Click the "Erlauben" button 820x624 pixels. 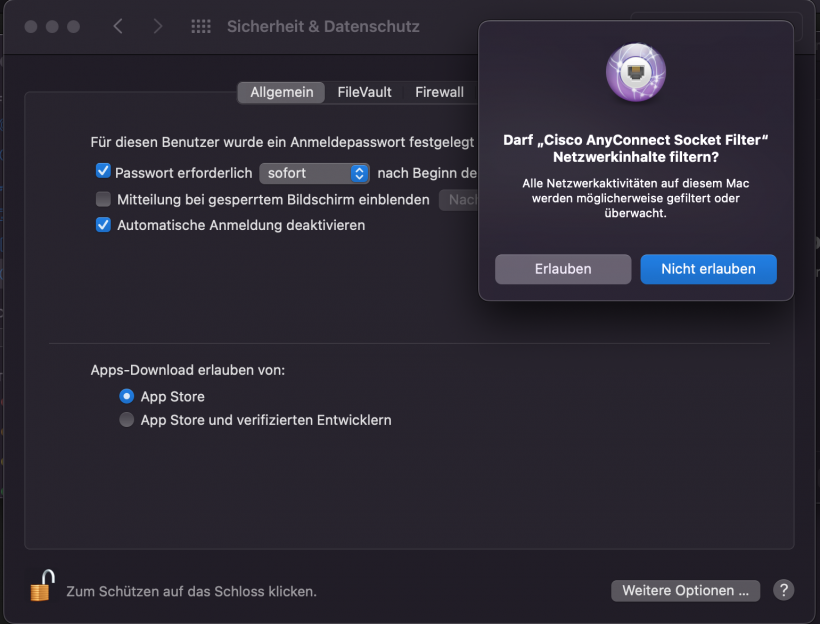pyautogui.click(x=562, y=269)
